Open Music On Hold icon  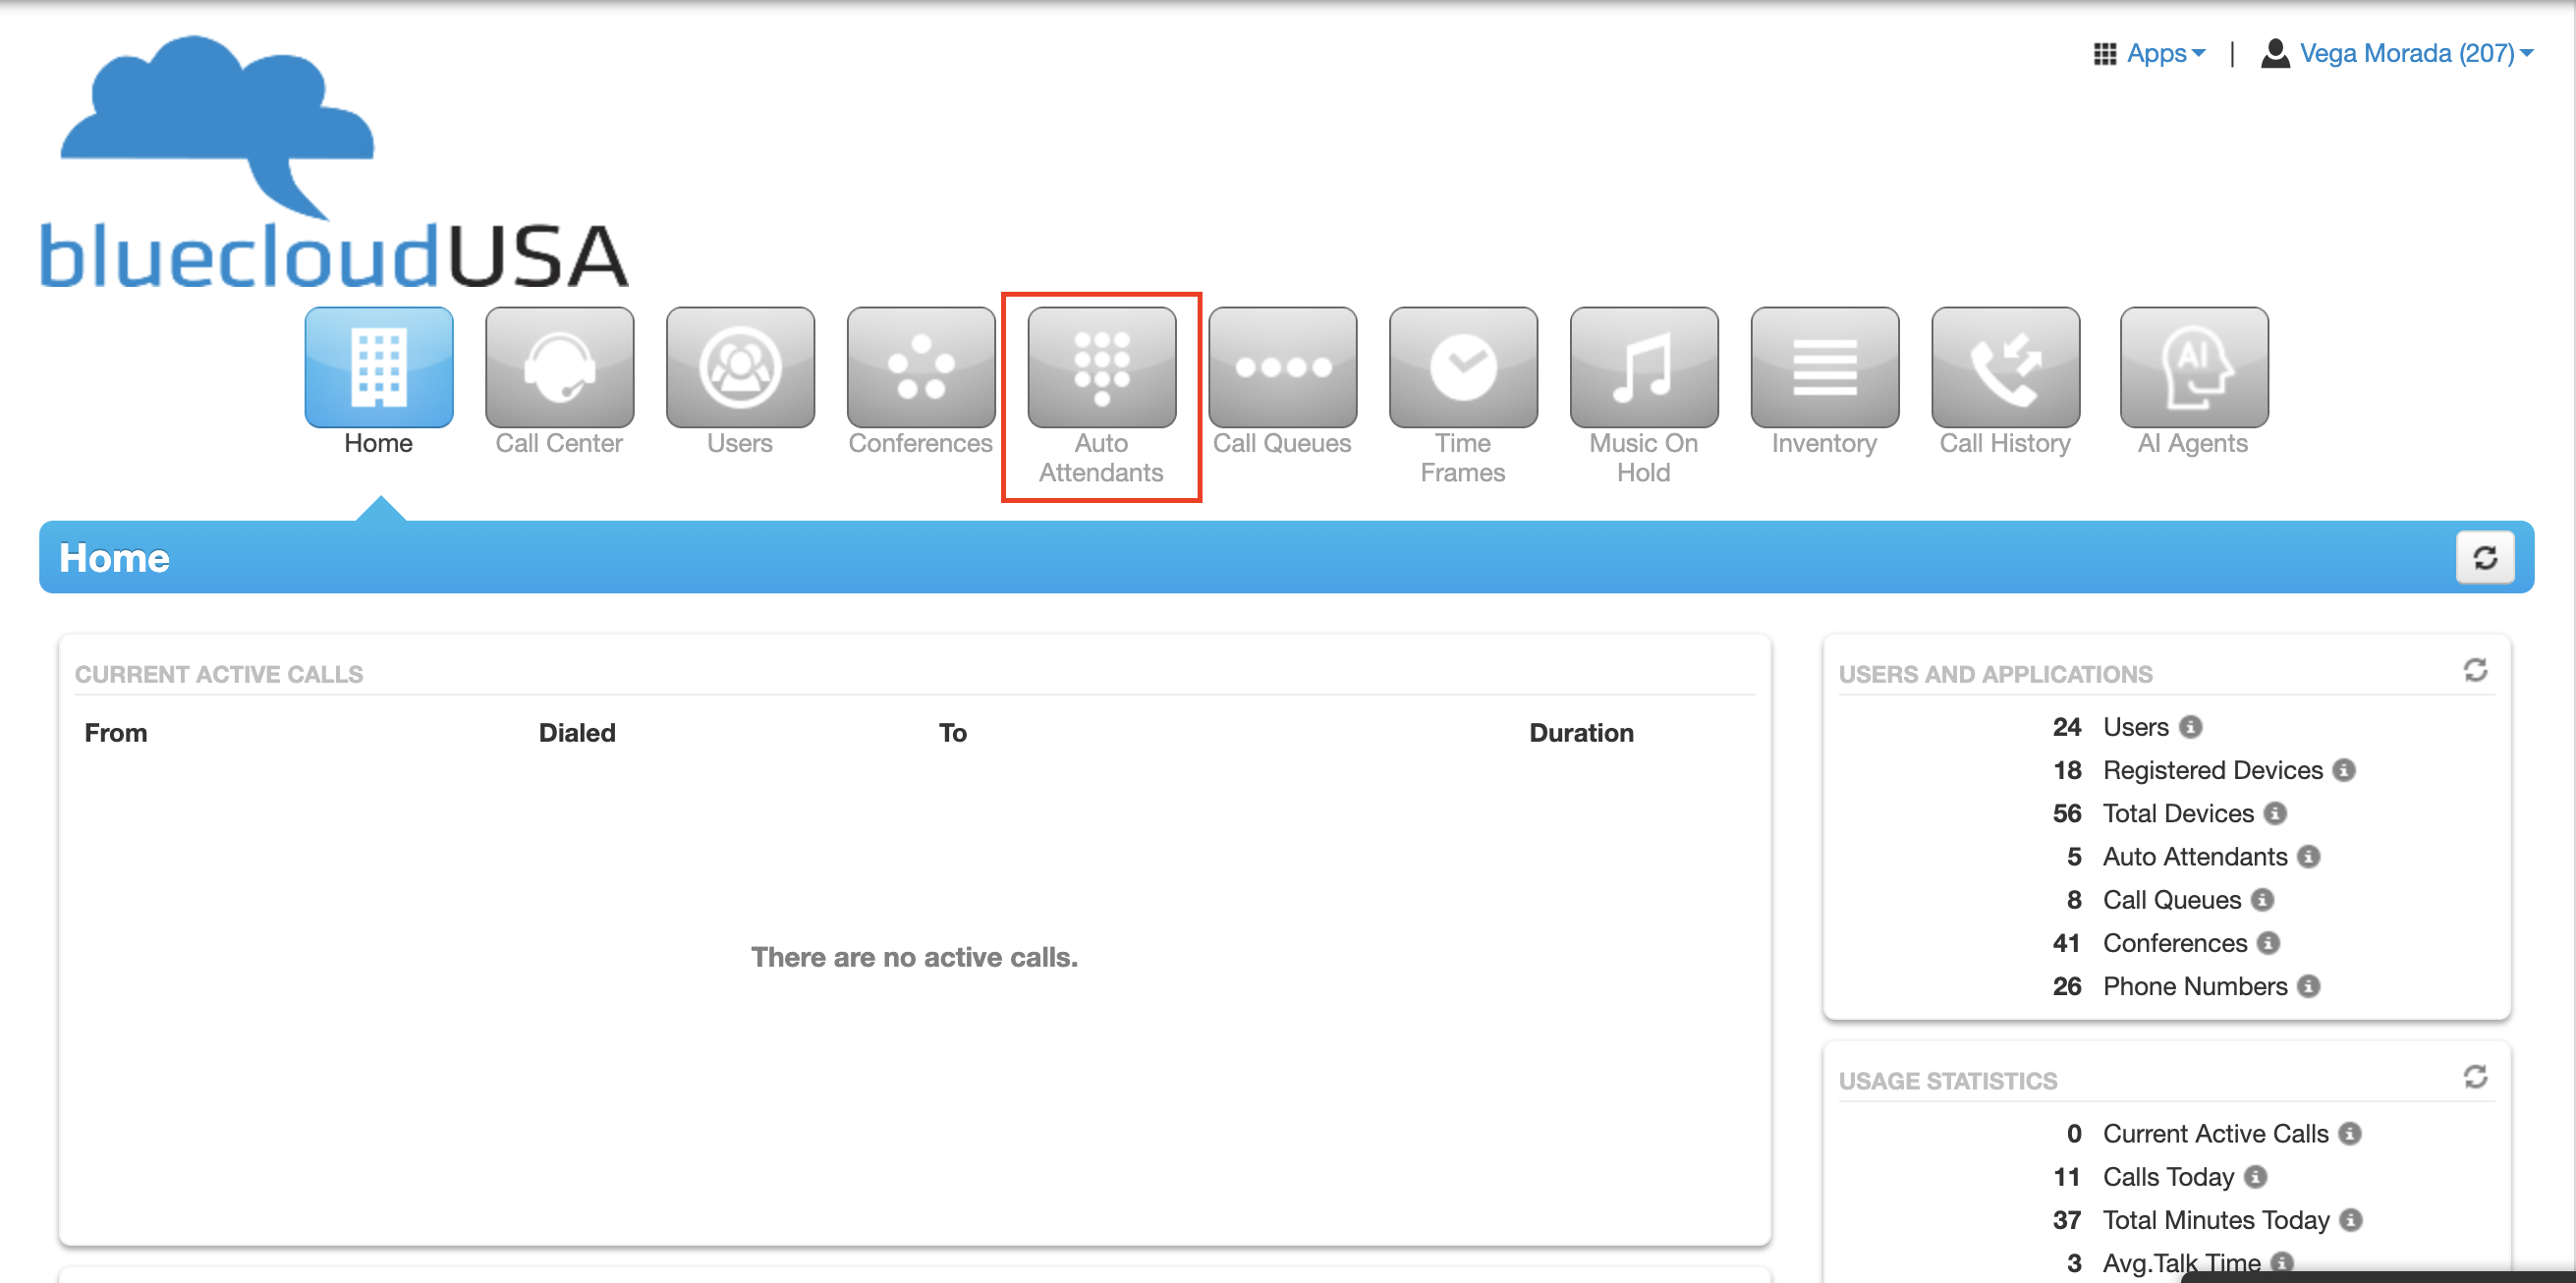point(1643,367)
